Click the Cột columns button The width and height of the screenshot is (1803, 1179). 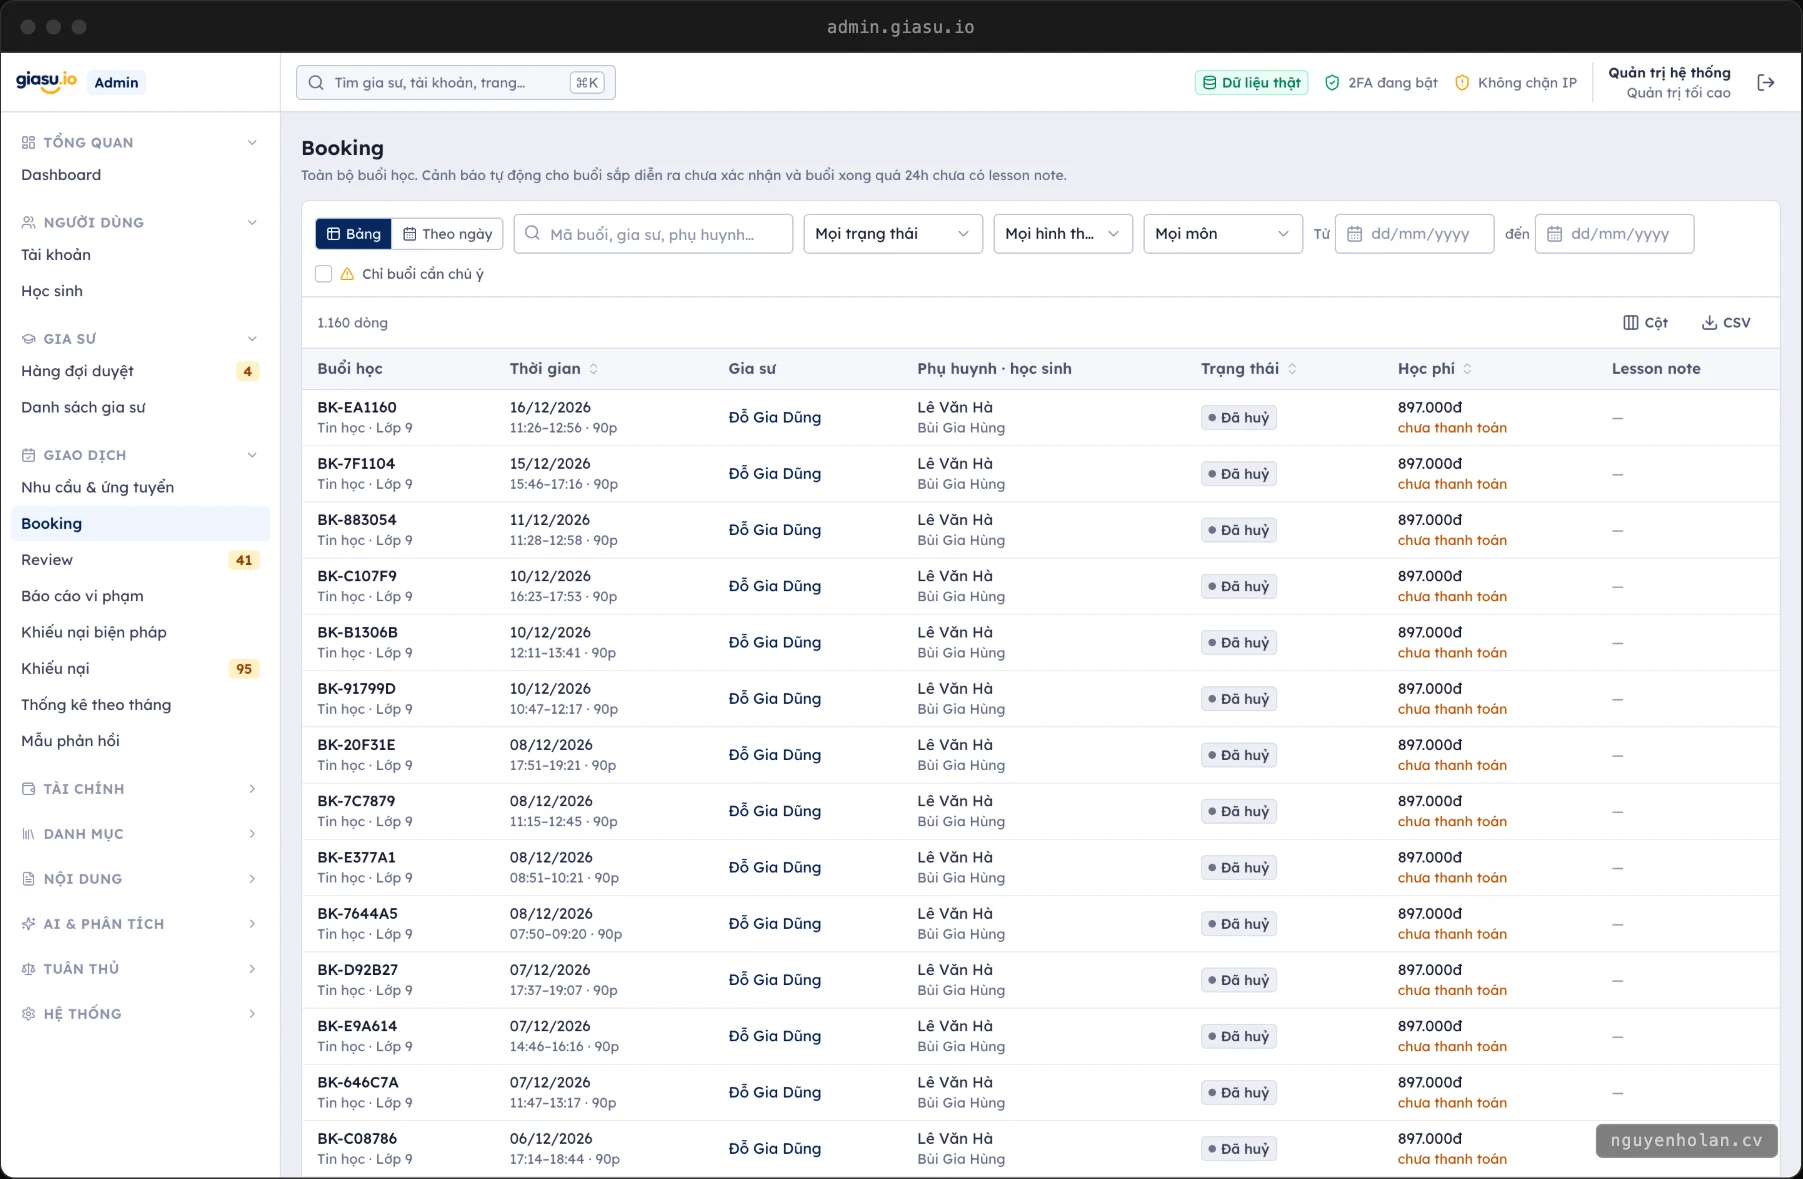1645,323
